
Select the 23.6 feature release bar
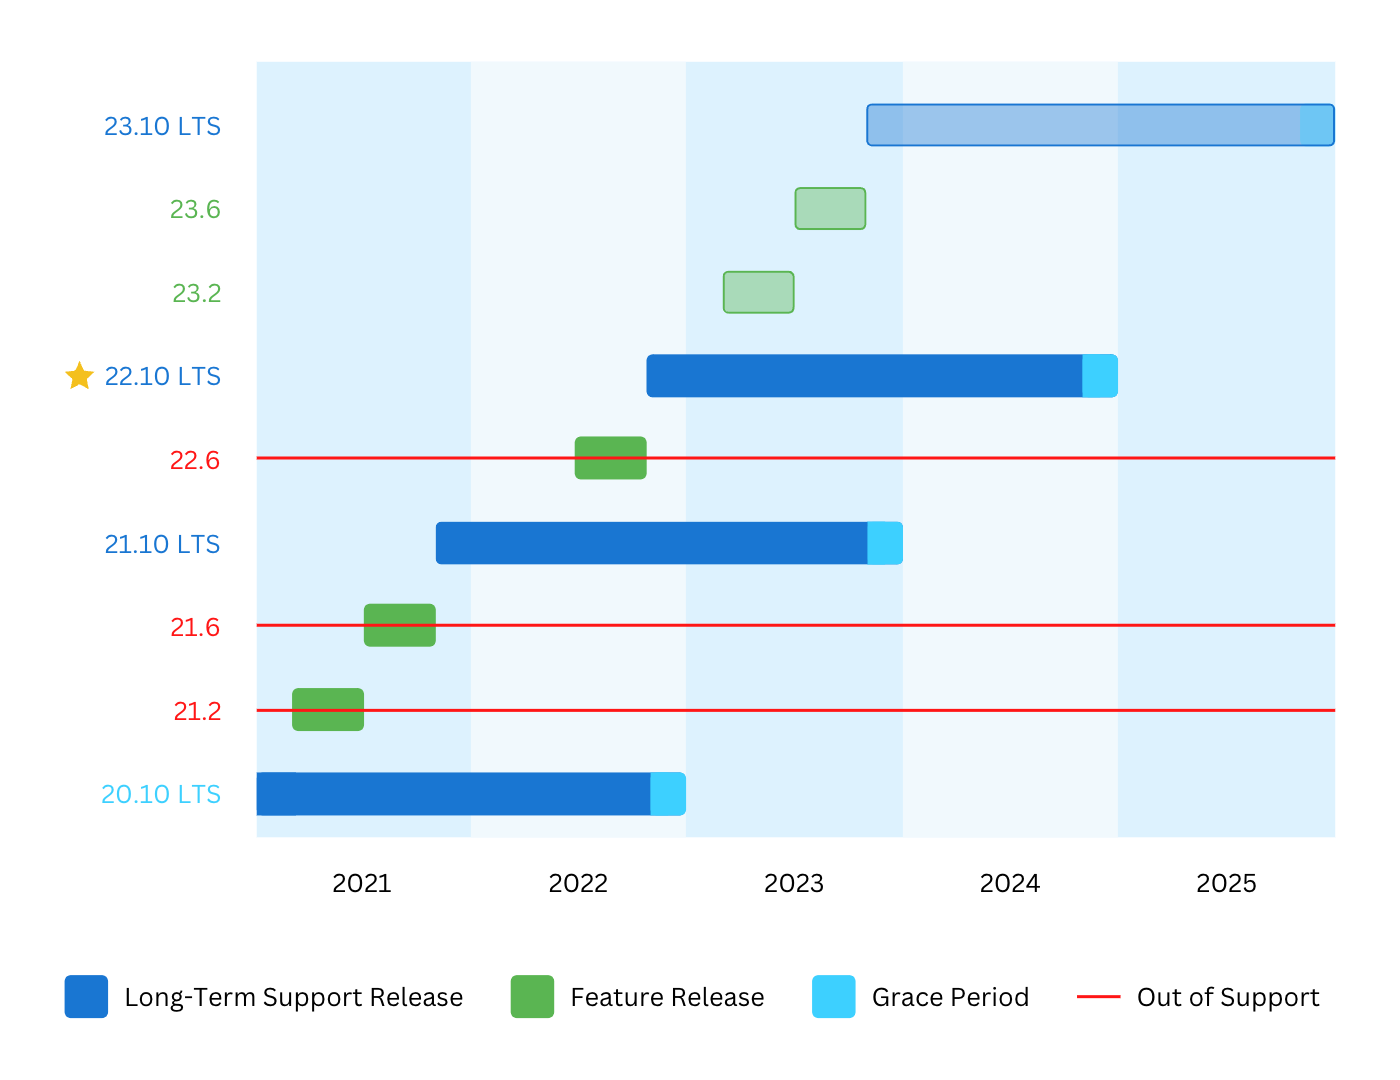[830, 208]
